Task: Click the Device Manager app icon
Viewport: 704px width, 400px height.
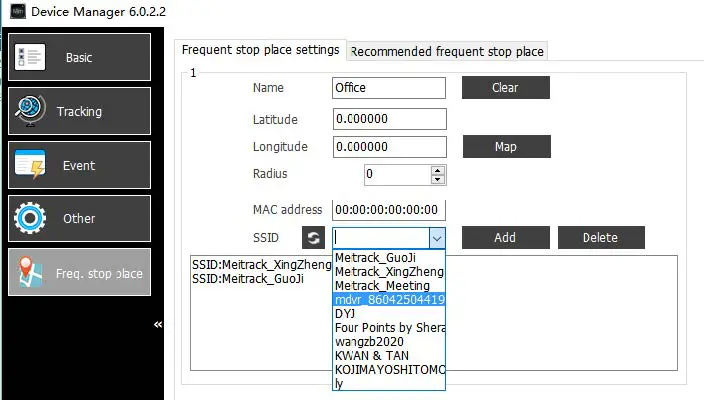Action: click(18, 11)
